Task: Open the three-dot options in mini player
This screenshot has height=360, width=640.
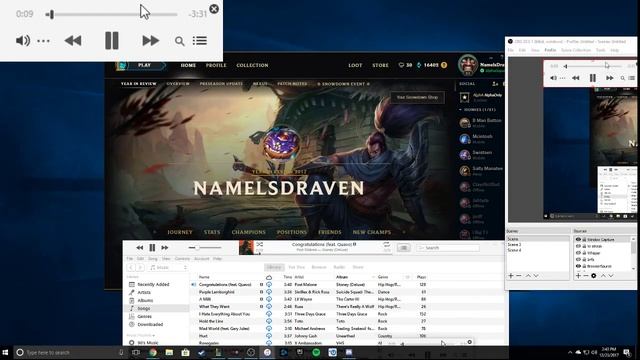Action: pyautogui.click(x=43, y=41)
